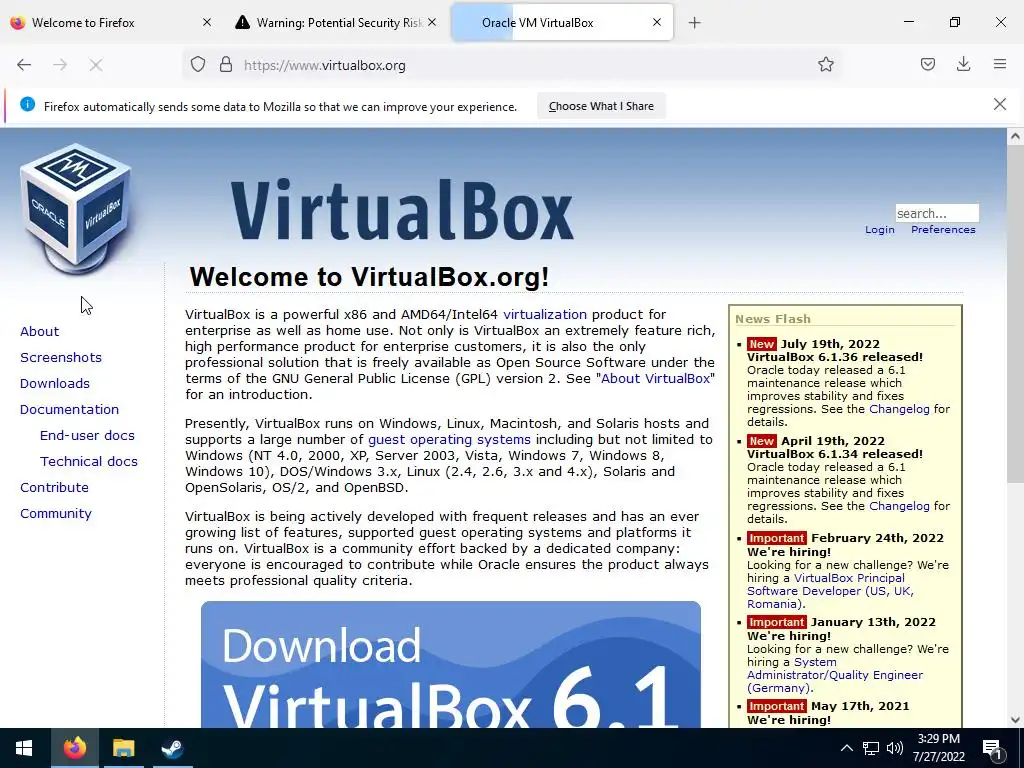Screen dimensions: 1024x768
Task: Click the "News Flash" heading
Action: coord(773,319)
